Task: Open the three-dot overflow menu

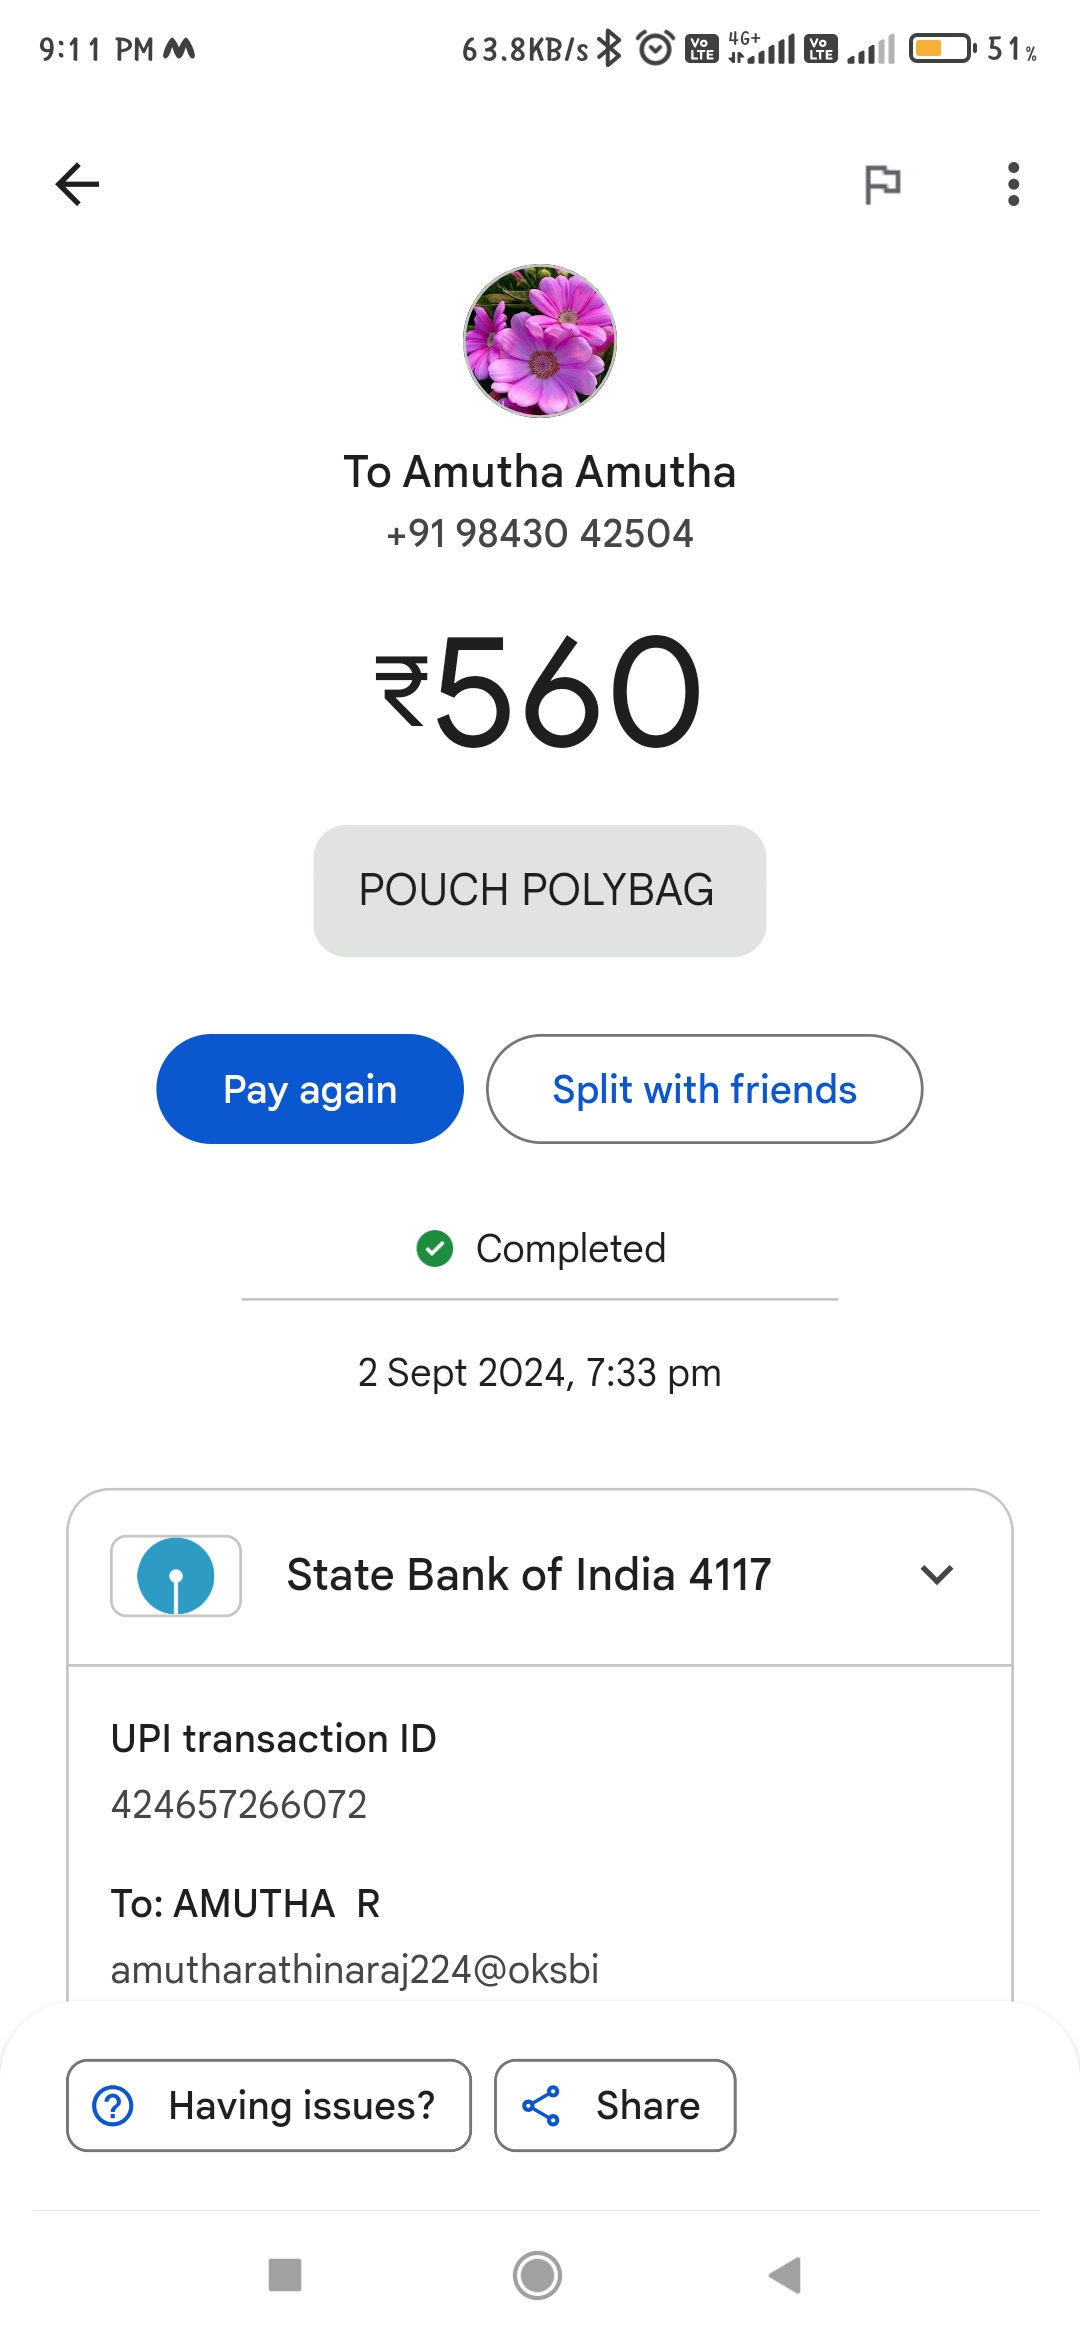Action: (x=1013, y=184)
